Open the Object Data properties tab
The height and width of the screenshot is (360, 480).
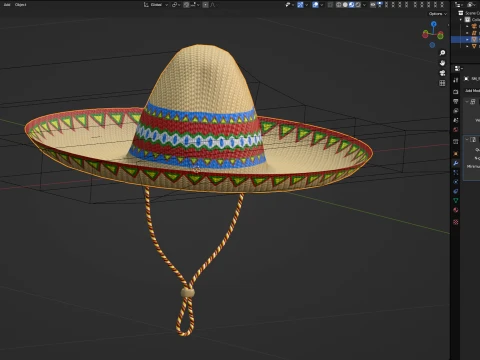pos(456,200)
